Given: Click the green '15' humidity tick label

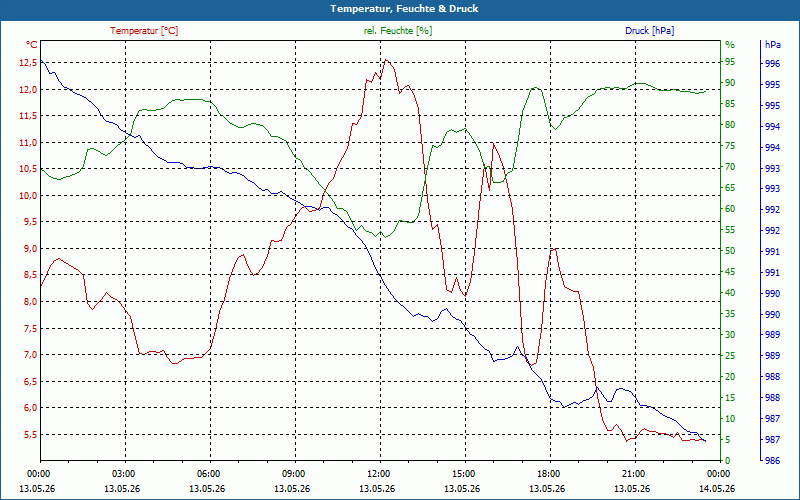Looking at the screenshot, I should tap(730, 398).
